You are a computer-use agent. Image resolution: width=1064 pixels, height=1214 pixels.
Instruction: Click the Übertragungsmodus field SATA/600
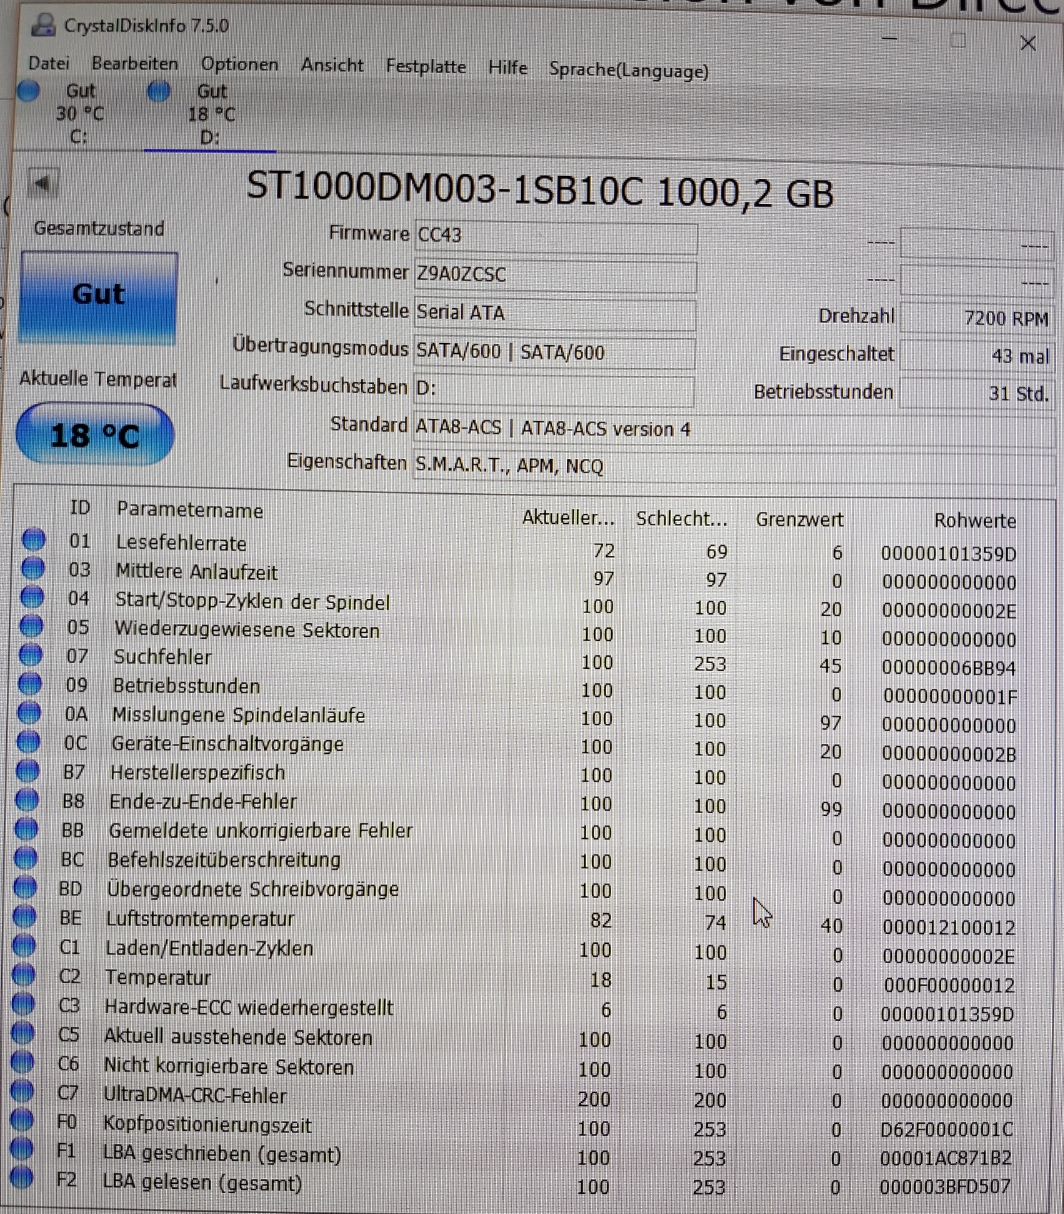555,352
